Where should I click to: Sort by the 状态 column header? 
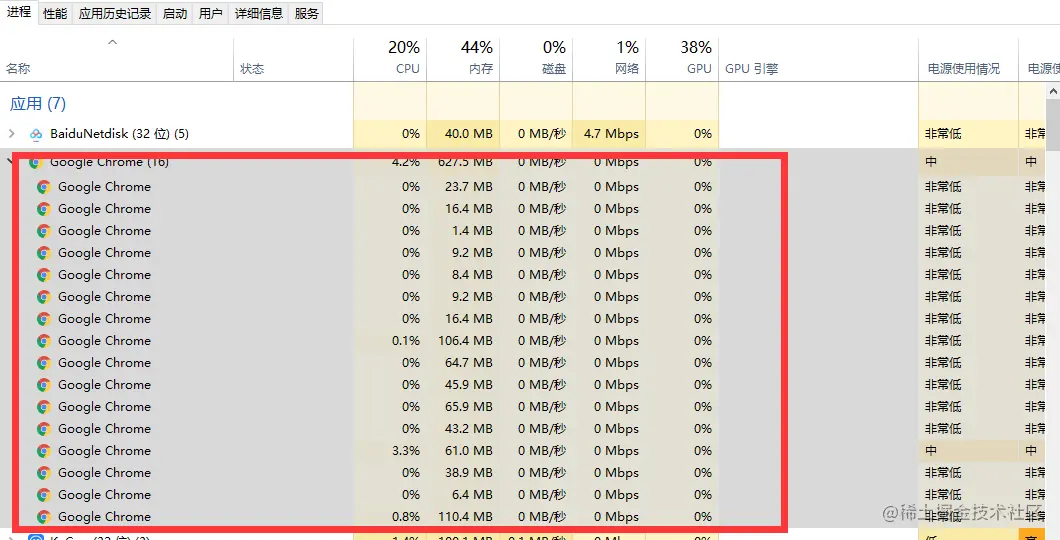click(x=293, y=59)
